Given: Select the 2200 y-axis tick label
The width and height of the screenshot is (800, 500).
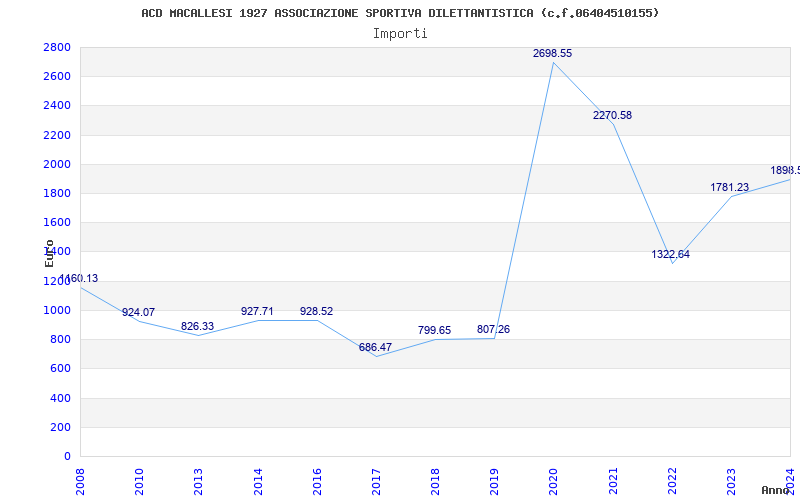Looking at the screenshot, I should (57, 135).
